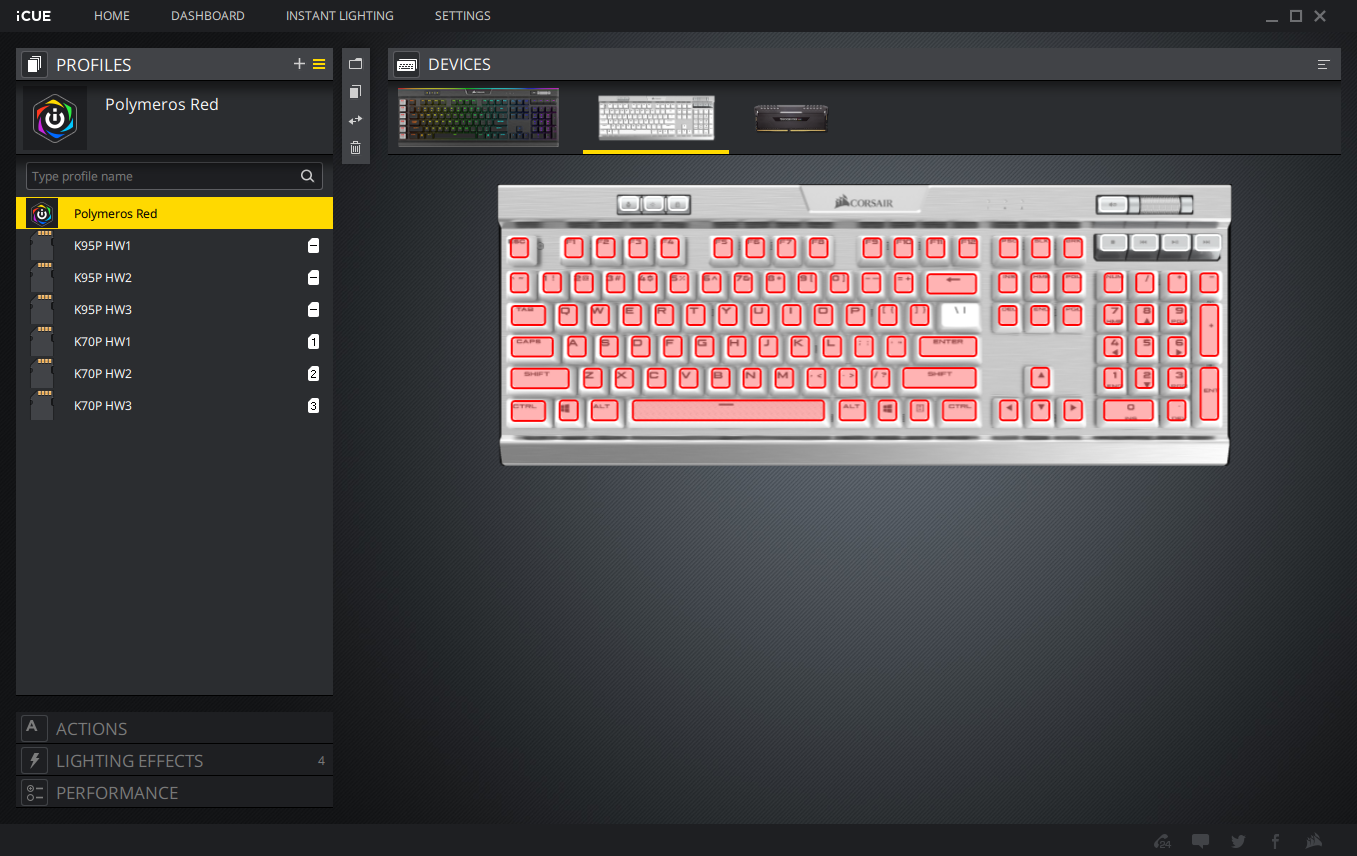The height and width of the screenshot is (856, 1357).
Task: Click the Profiles panel header icon
Action: (x=35, y=64)
